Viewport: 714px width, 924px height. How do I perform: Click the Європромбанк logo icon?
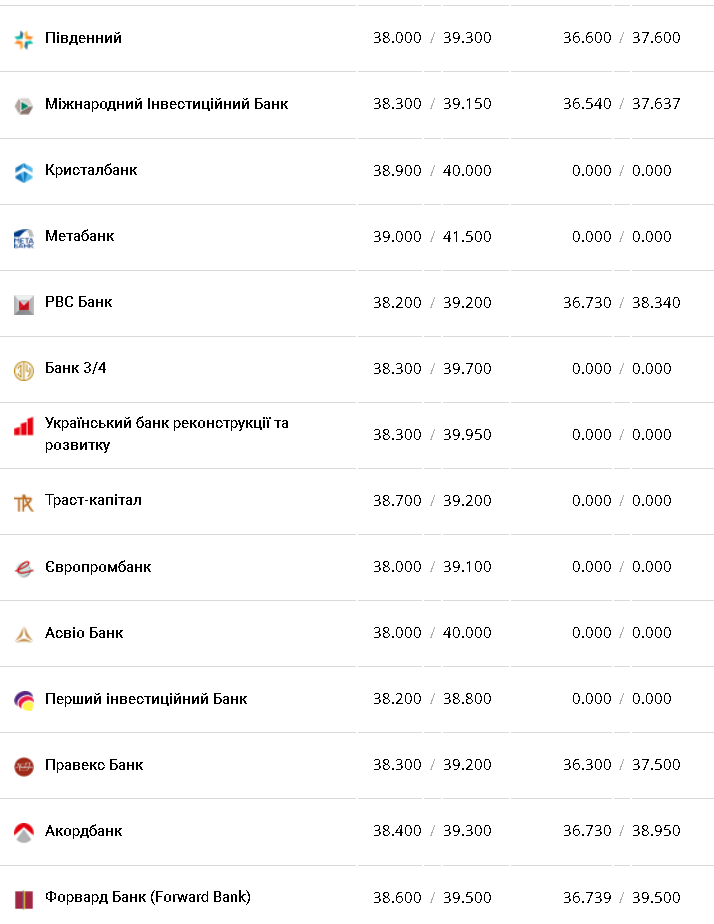24,568
